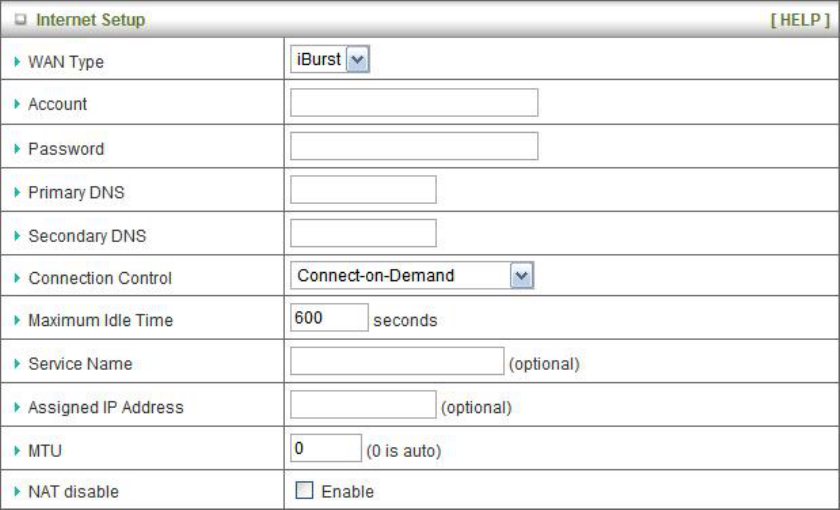
Task: Select the MTU value field
Action: click(x=325, y=448)
